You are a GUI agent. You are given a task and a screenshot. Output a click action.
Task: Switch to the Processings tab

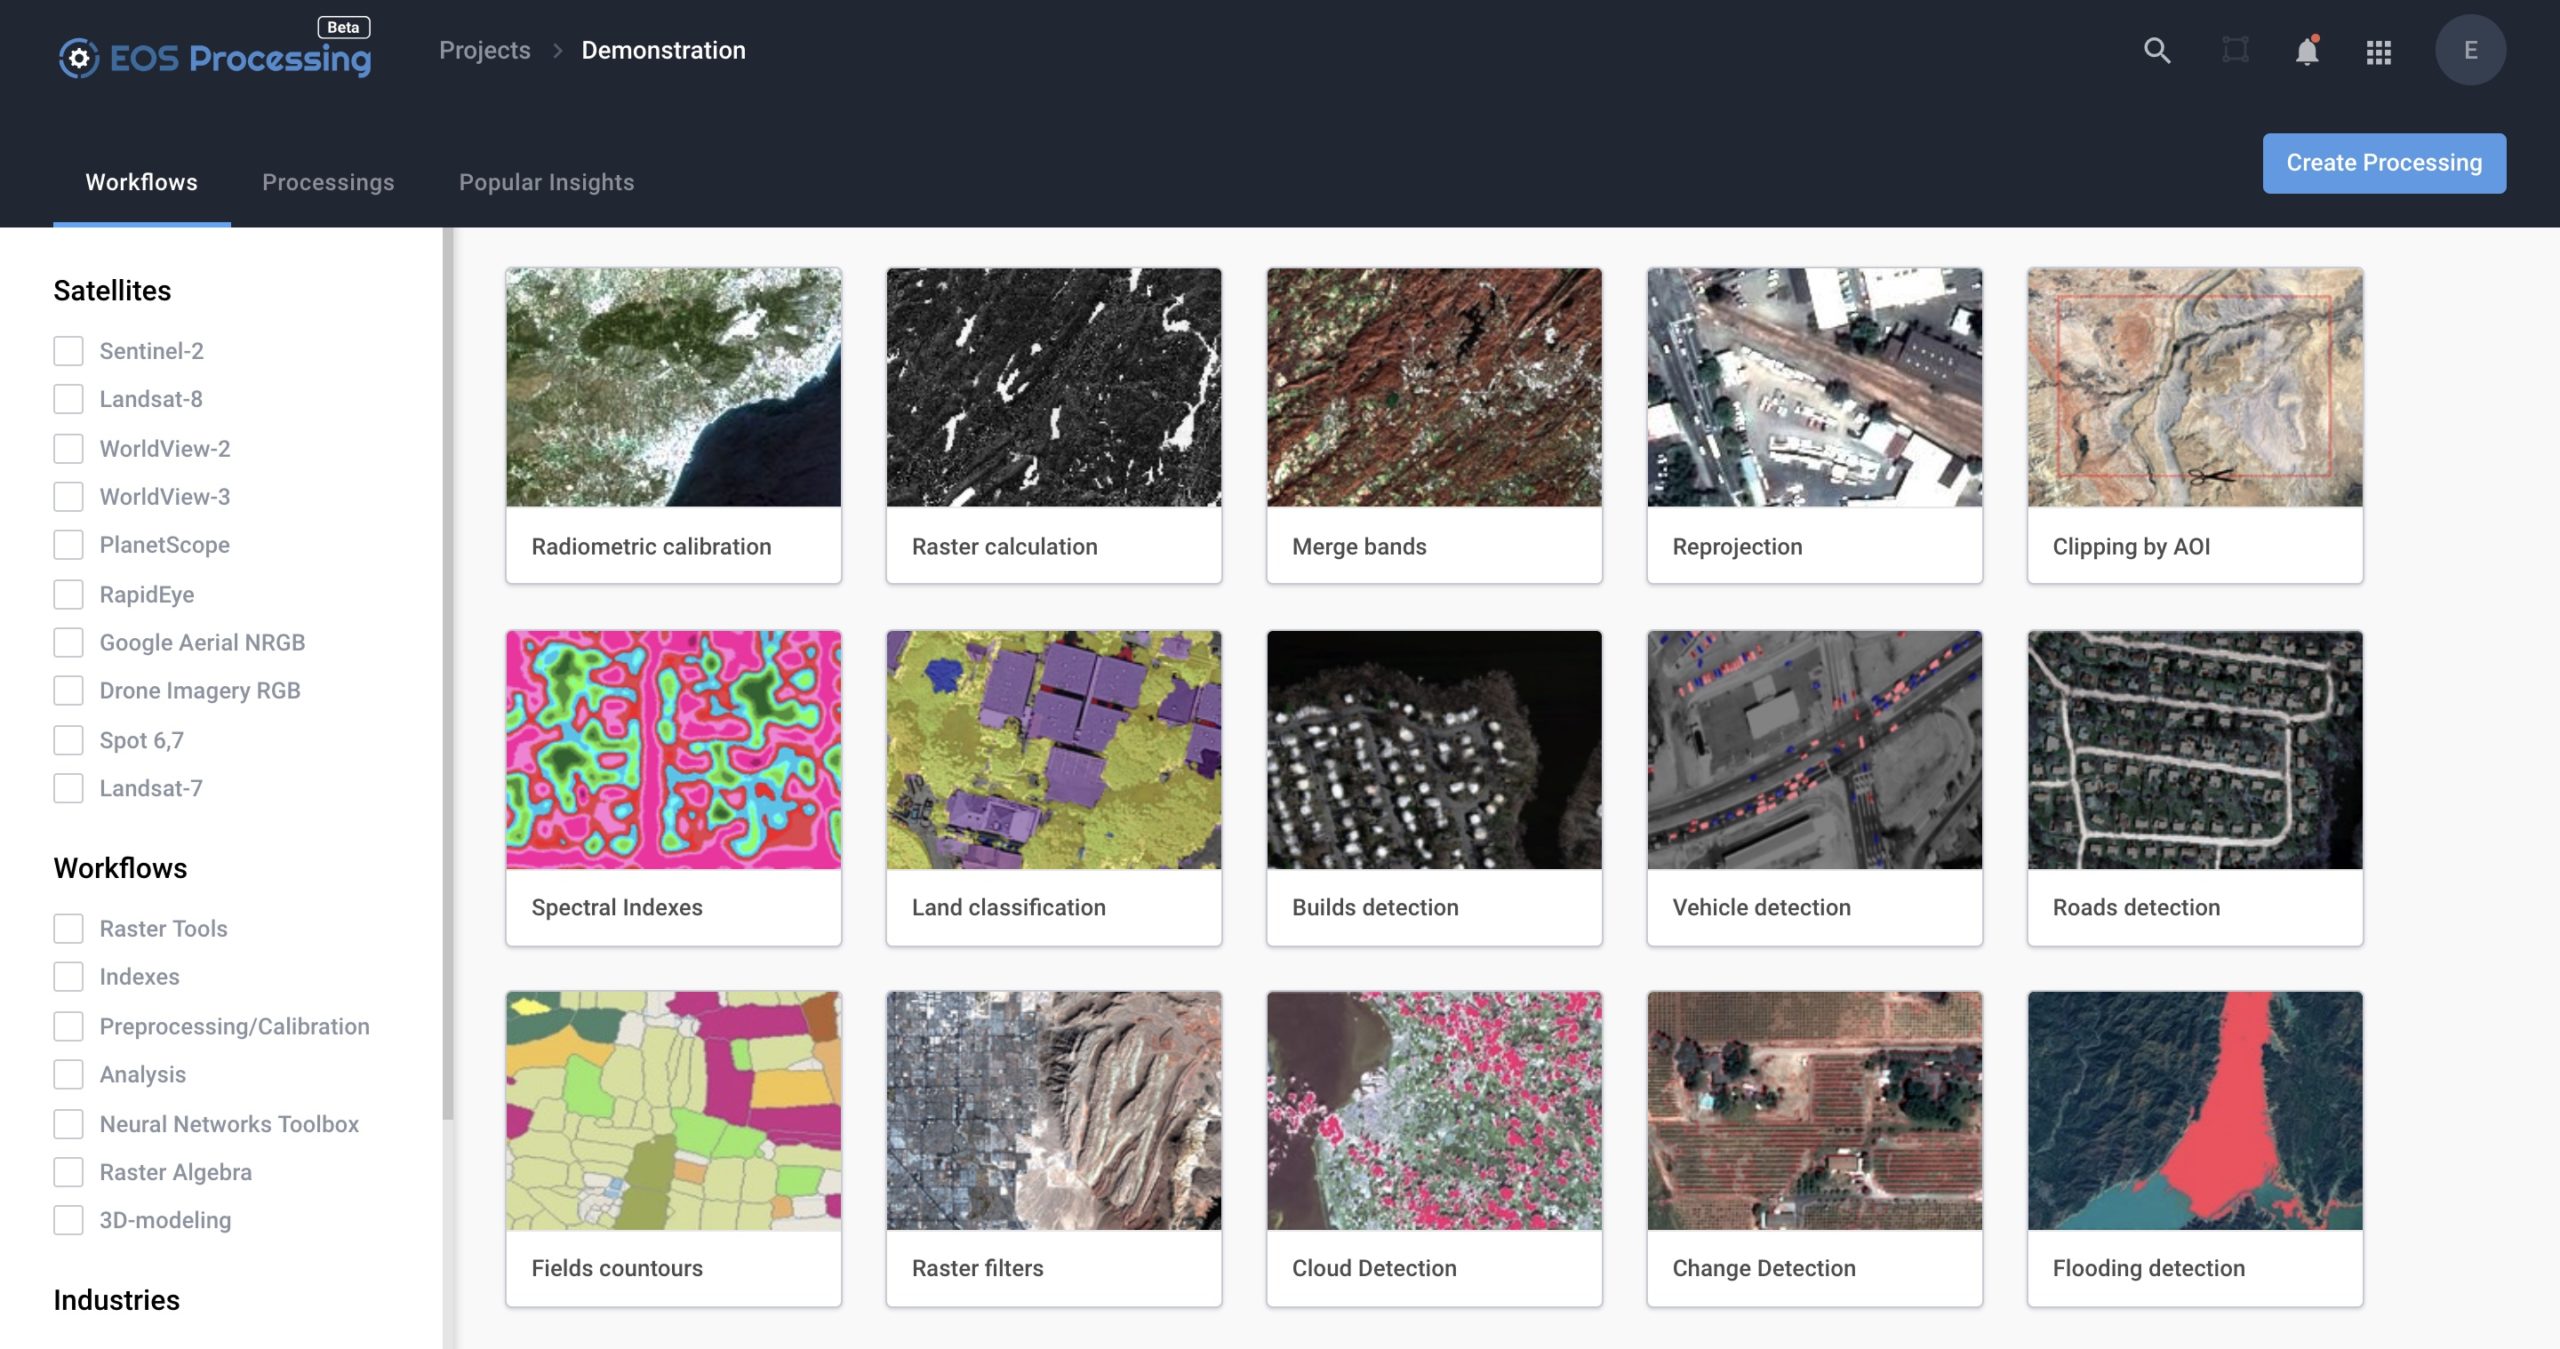(327, 179)
